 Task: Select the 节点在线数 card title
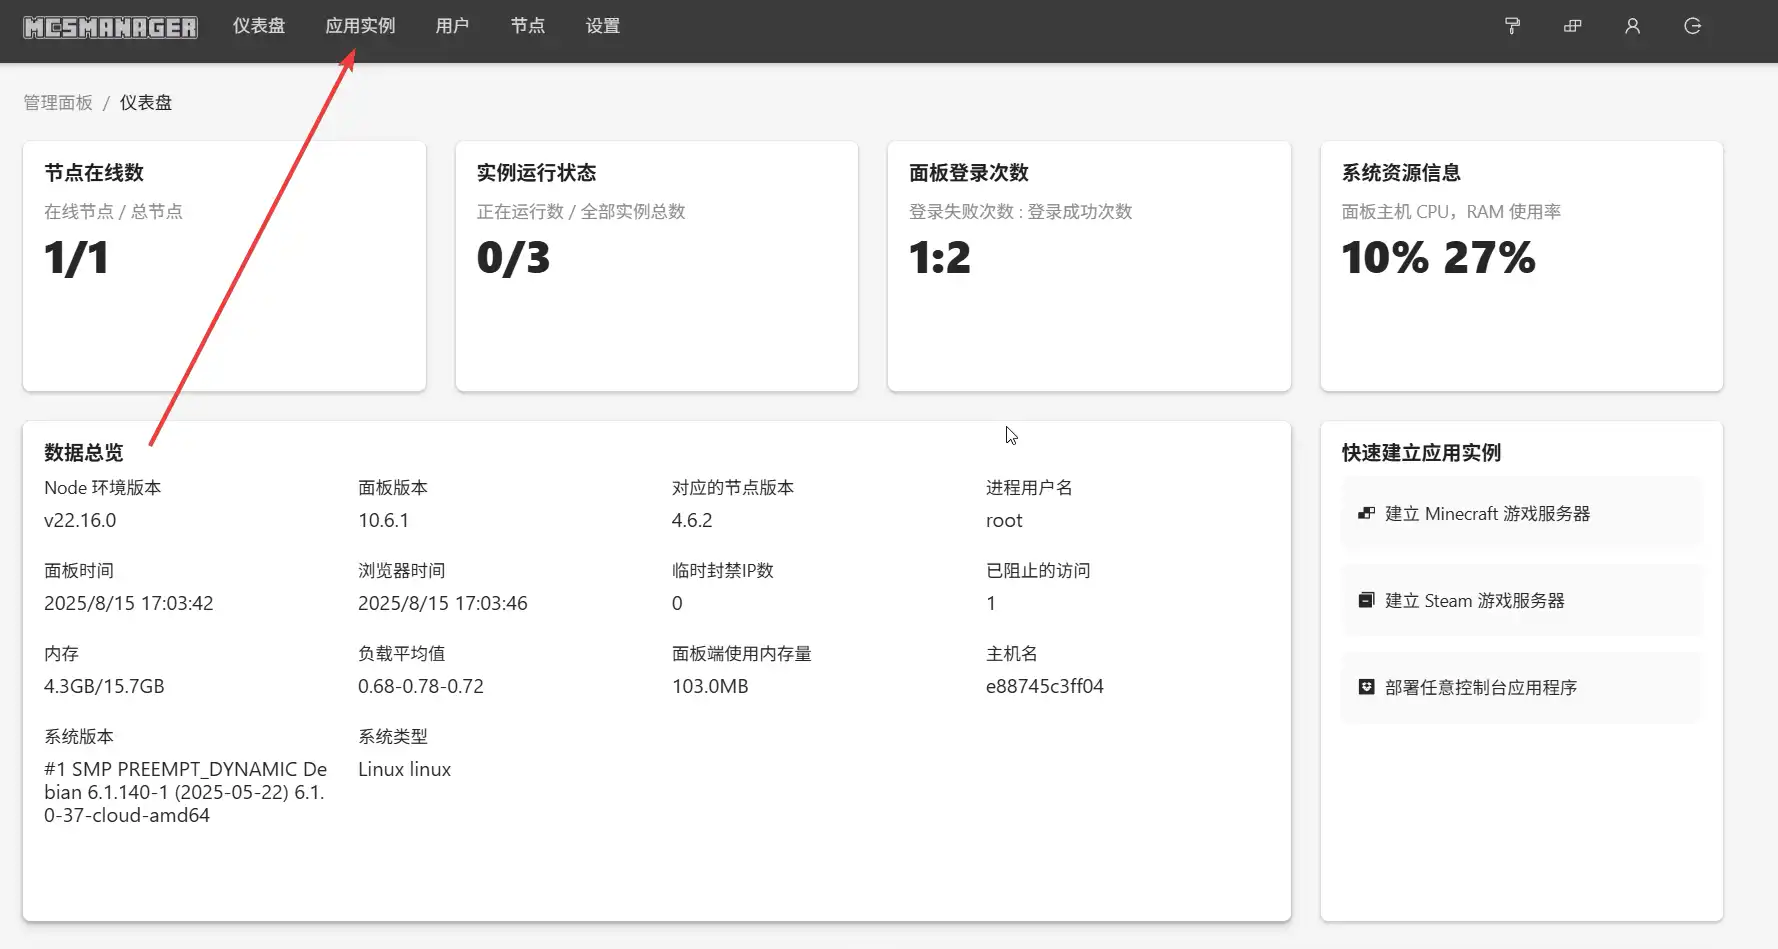pos(94,173)
